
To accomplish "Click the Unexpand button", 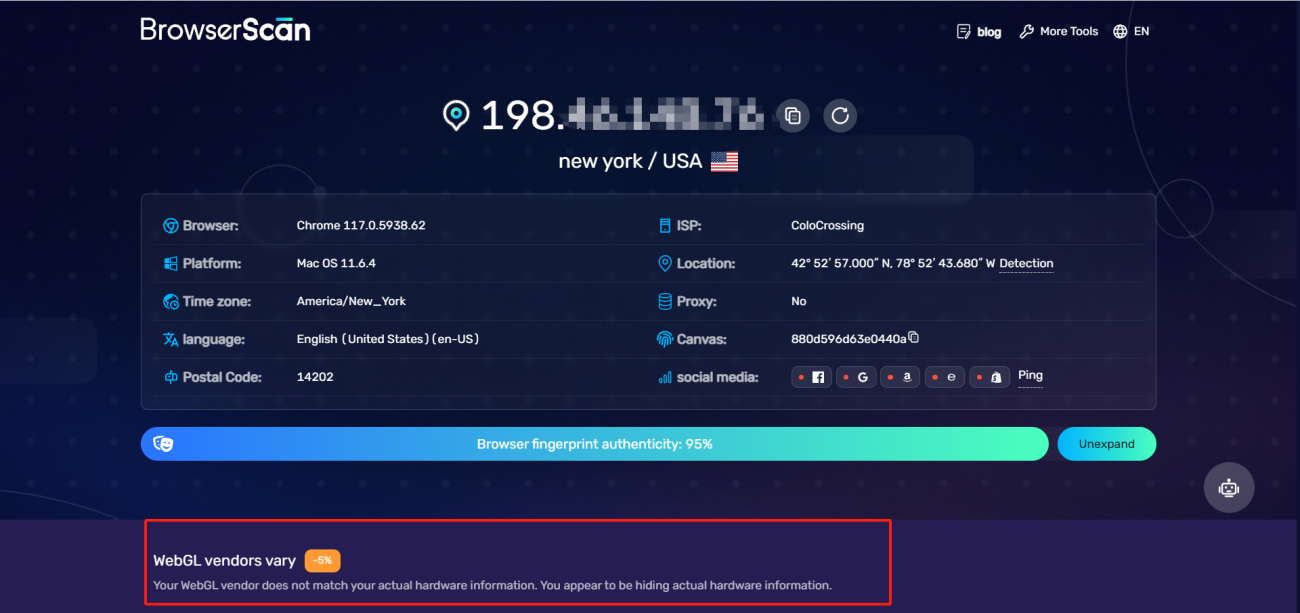I will [1107, 444].
